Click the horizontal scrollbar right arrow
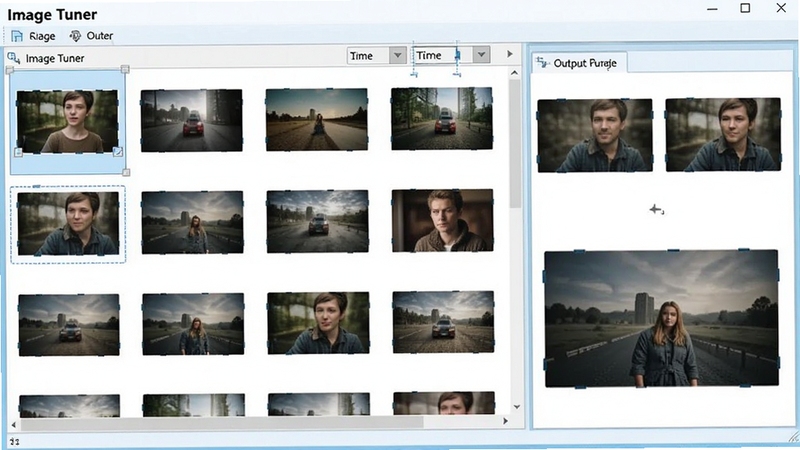This screenshot has height=450, width=800. pos(505,421)
